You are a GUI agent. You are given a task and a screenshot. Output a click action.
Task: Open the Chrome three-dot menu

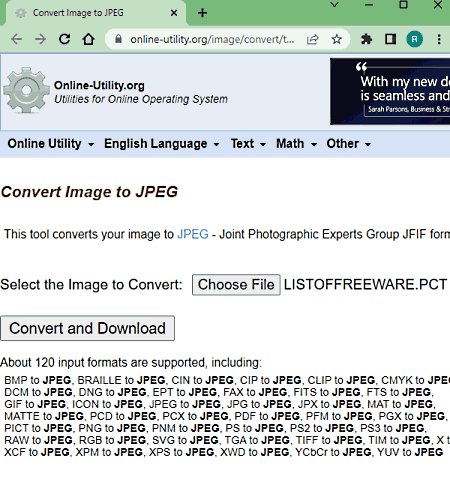pyautogui.click(x=439, y=39)
